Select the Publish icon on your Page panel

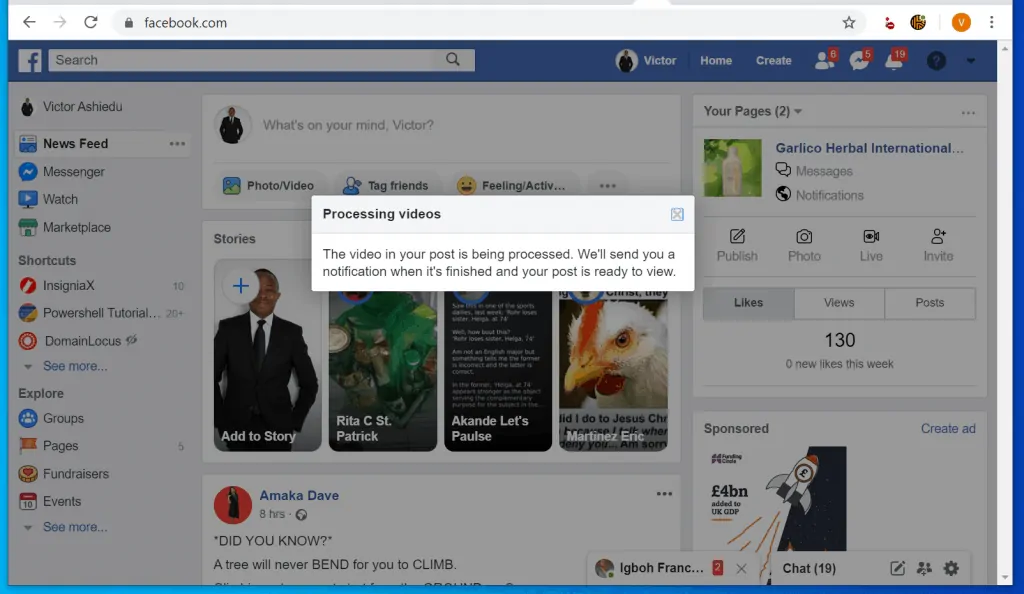737,240
